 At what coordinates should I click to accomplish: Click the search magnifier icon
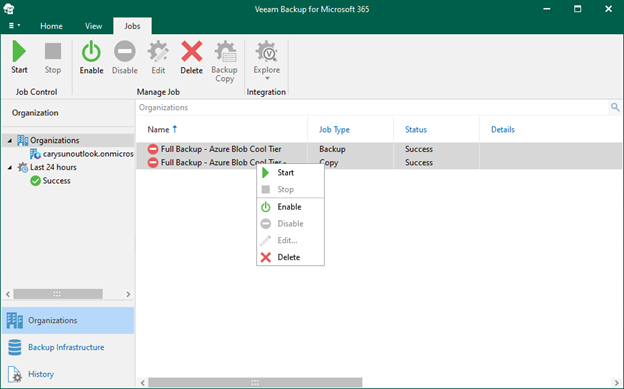click(615, 107)
